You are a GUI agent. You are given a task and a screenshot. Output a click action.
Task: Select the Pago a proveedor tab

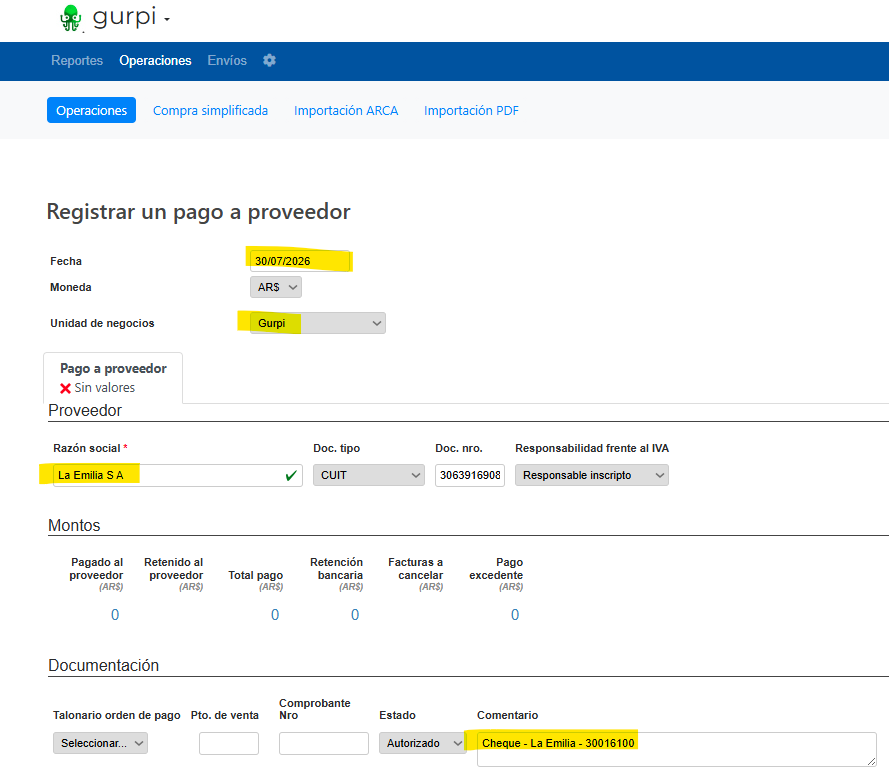(113, 378)
